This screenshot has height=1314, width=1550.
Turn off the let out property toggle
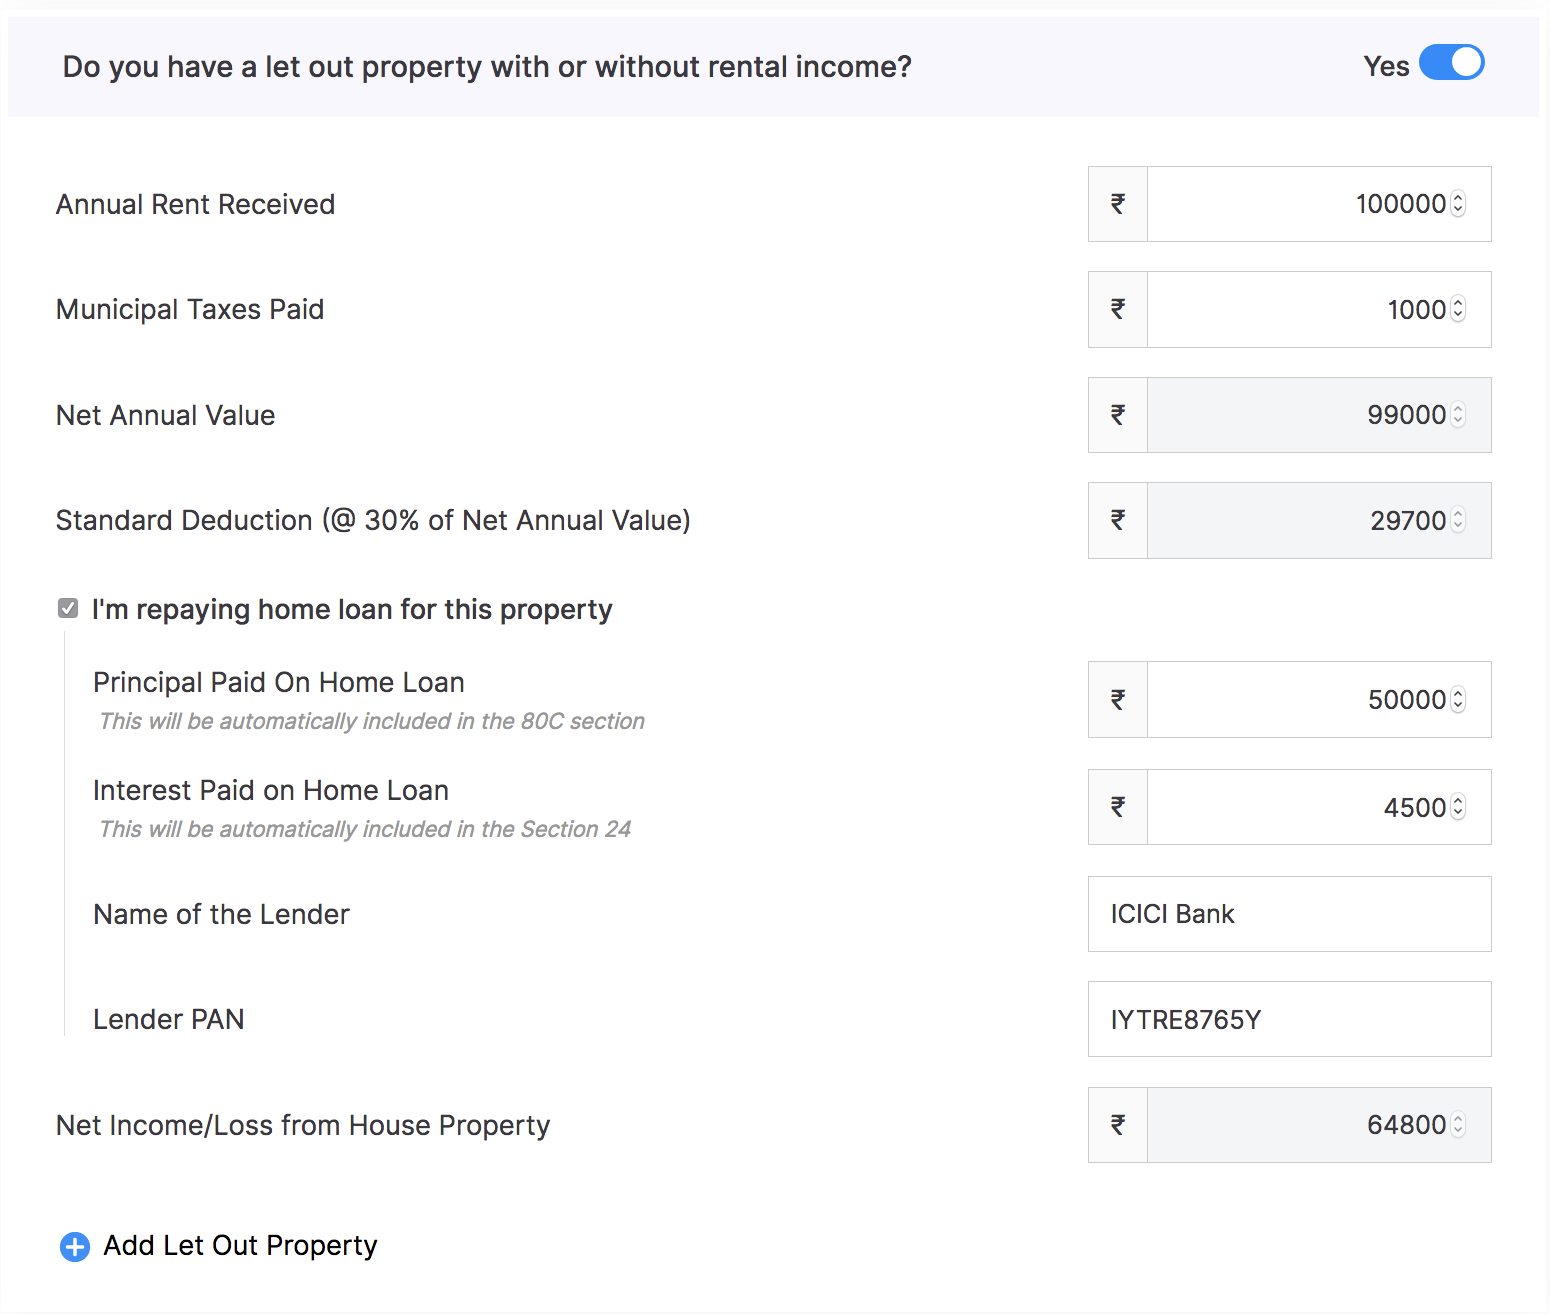pos(1452,62)
